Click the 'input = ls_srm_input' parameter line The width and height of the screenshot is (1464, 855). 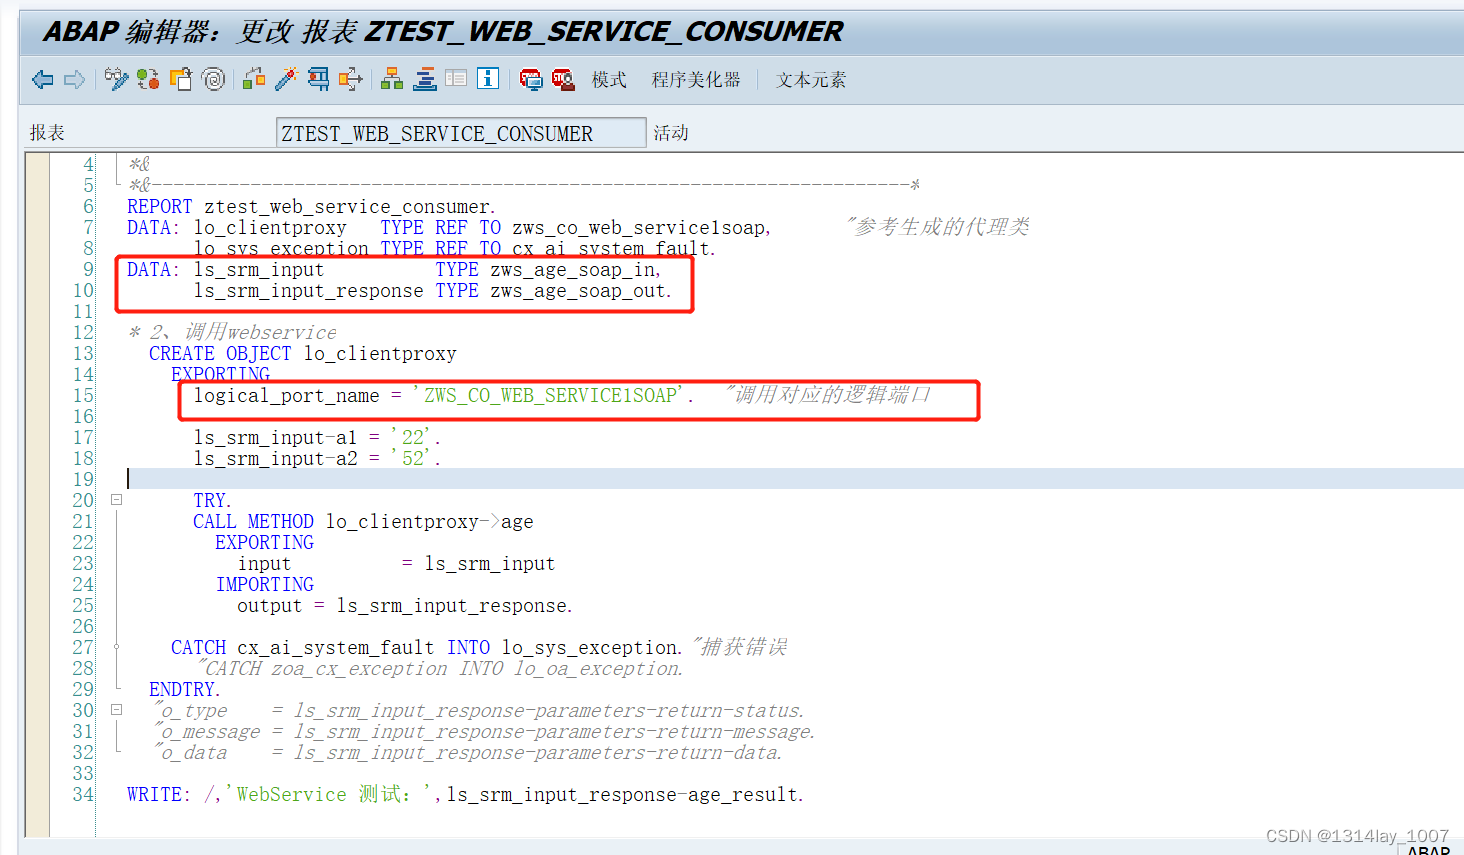[396, 564]
